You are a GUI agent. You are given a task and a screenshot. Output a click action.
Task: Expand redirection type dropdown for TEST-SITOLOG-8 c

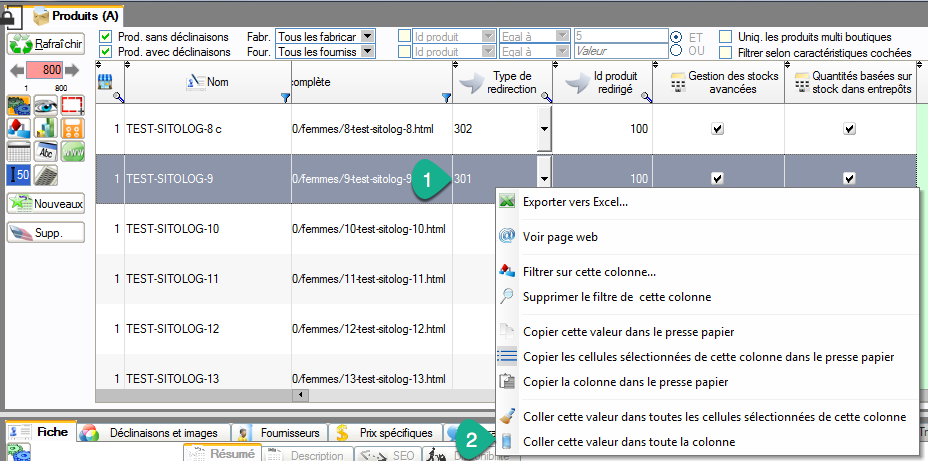[x=544, y=129]
